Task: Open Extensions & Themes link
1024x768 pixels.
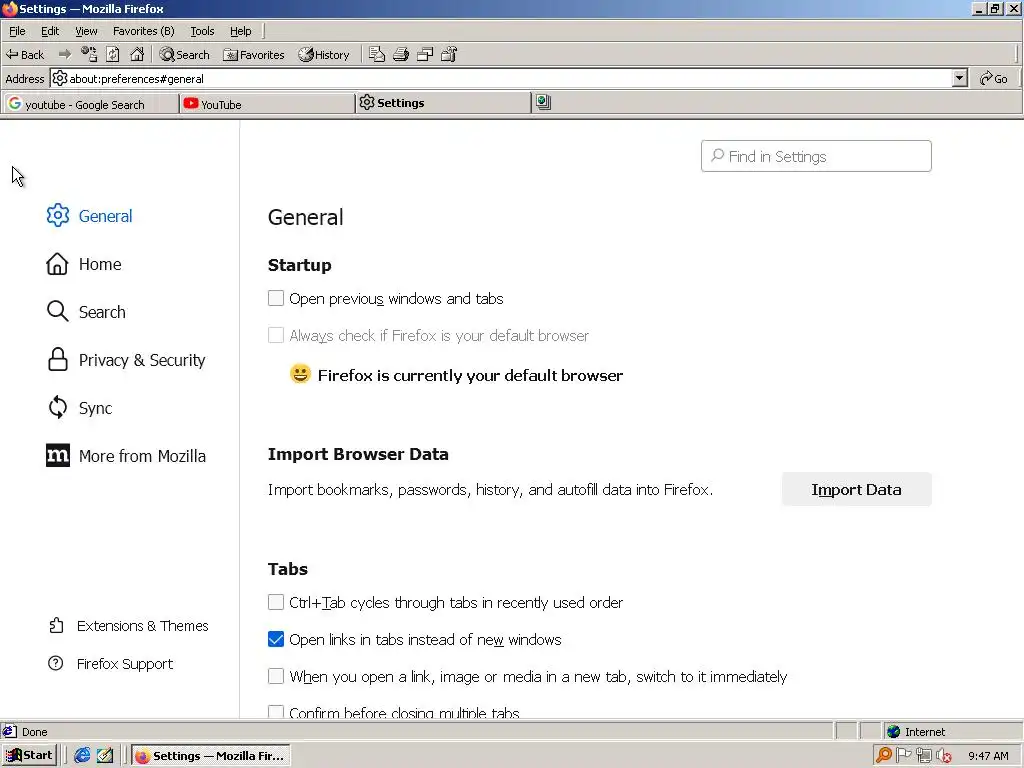Action: pyautogui.click(x=129, y=626)
